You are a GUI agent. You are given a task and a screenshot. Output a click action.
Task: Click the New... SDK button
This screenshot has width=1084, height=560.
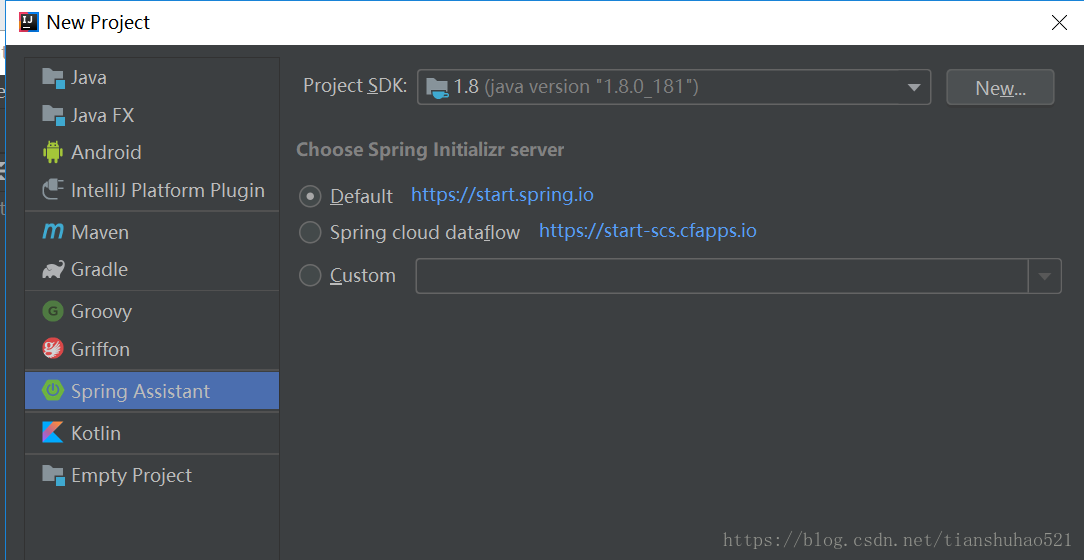coord(1000,88)
